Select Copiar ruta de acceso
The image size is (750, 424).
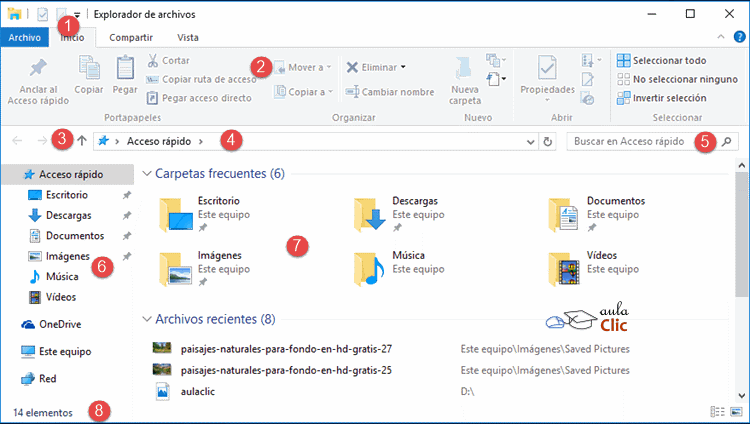(x=201, y=79)
